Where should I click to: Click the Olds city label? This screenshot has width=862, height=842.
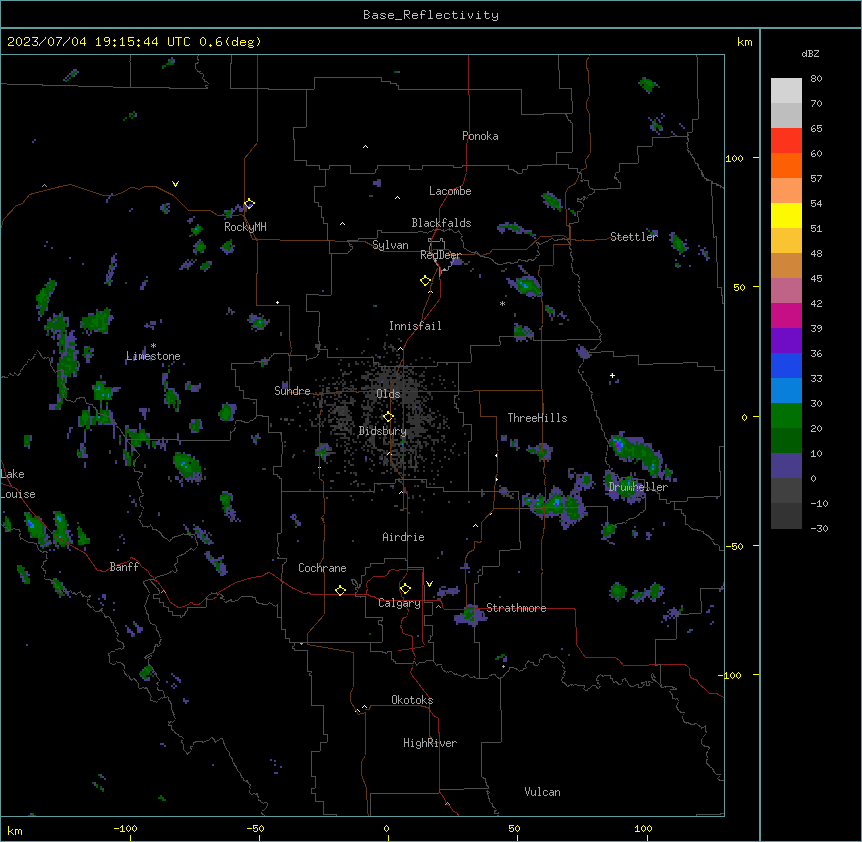pos(388,394)
